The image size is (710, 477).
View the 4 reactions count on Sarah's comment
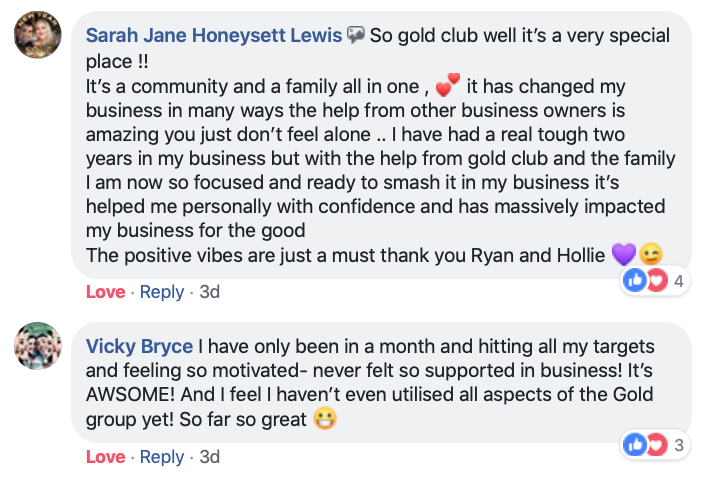[678, 281]
